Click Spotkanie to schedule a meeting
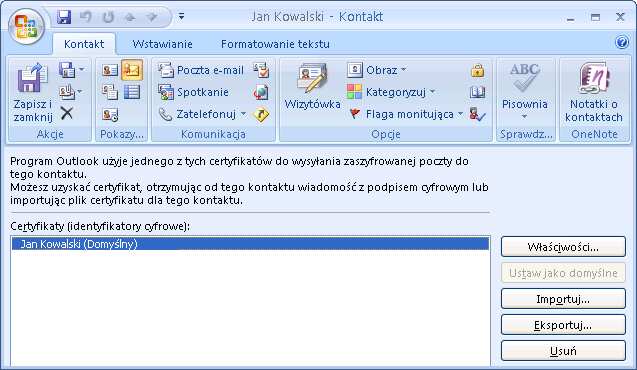This screenshot has height=370, width=637. click(193, 93)
